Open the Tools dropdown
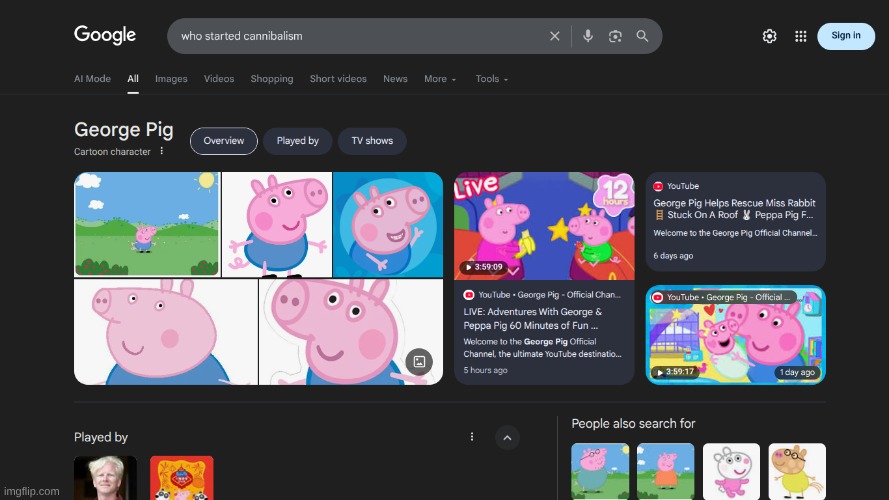This screenshot has width=889, height=500. point(492,79)
